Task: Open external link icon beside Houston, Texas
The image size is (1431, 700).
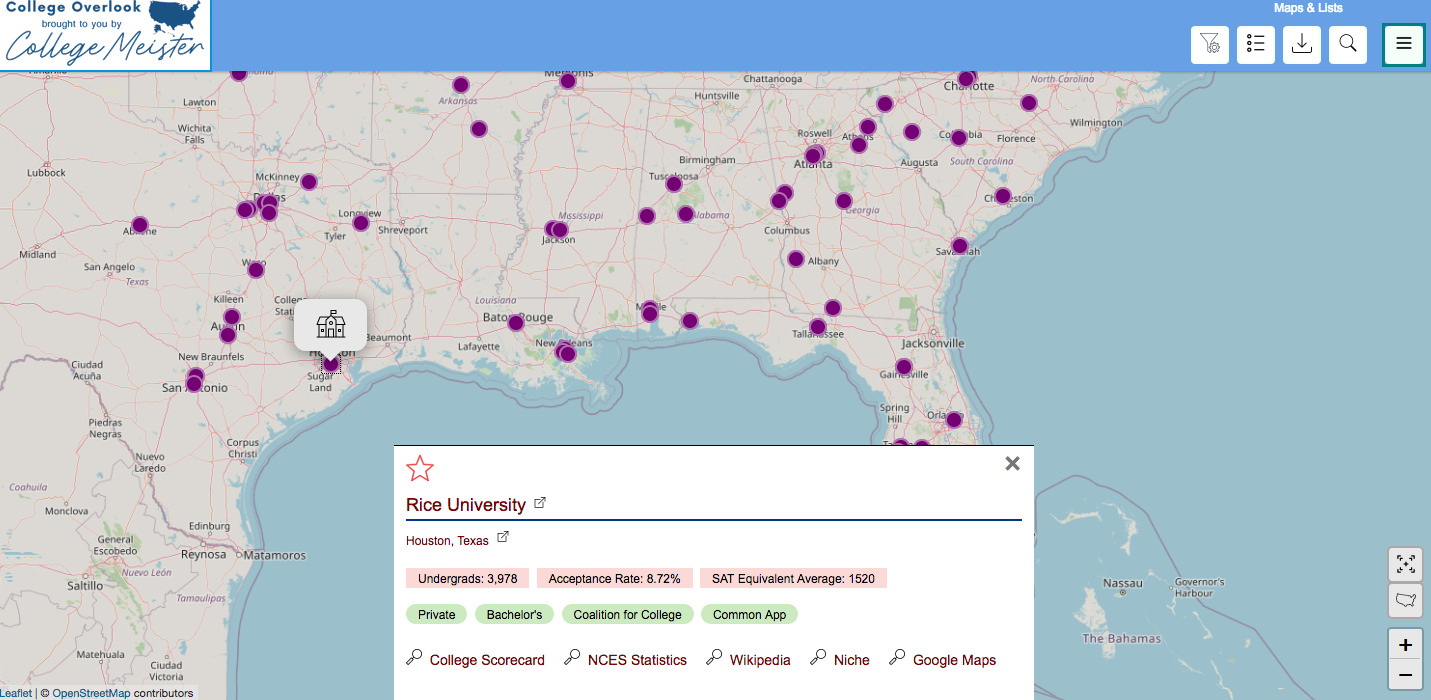Action: [x=503, y=537]
